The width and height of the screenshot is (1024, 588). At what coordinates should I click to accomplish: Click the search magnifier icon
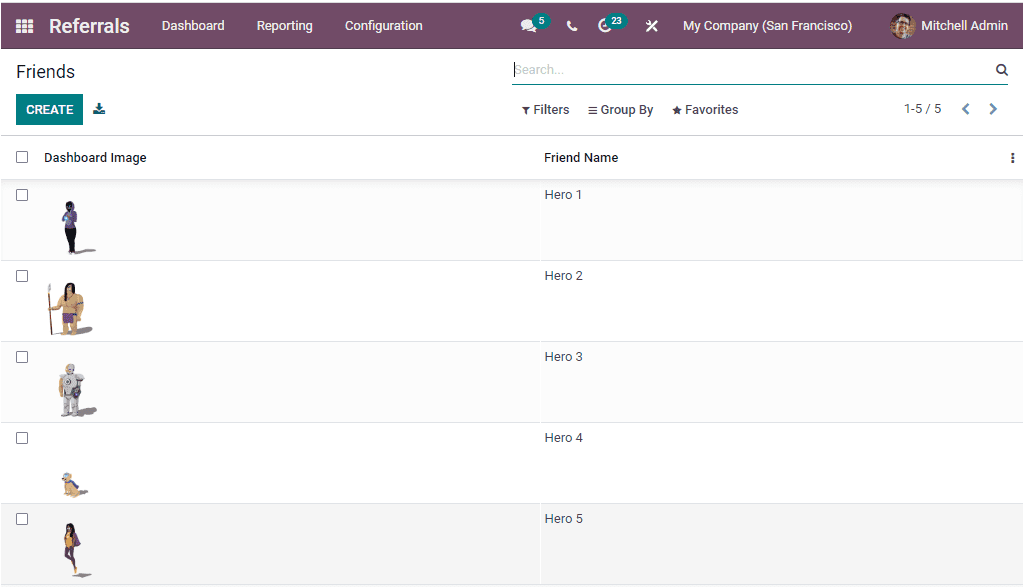click(x=1001, y=69)
